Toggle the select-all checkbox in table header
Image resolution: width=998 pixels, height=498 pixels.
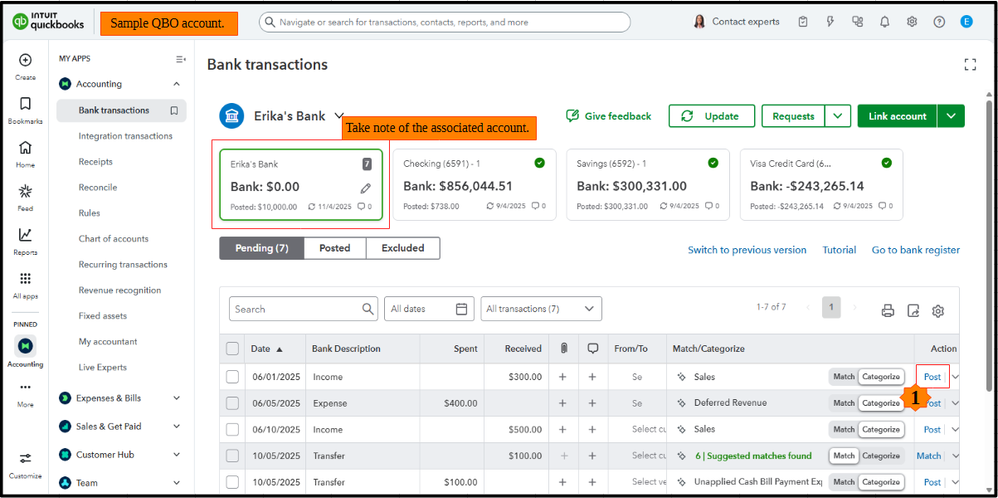(233, 349)
